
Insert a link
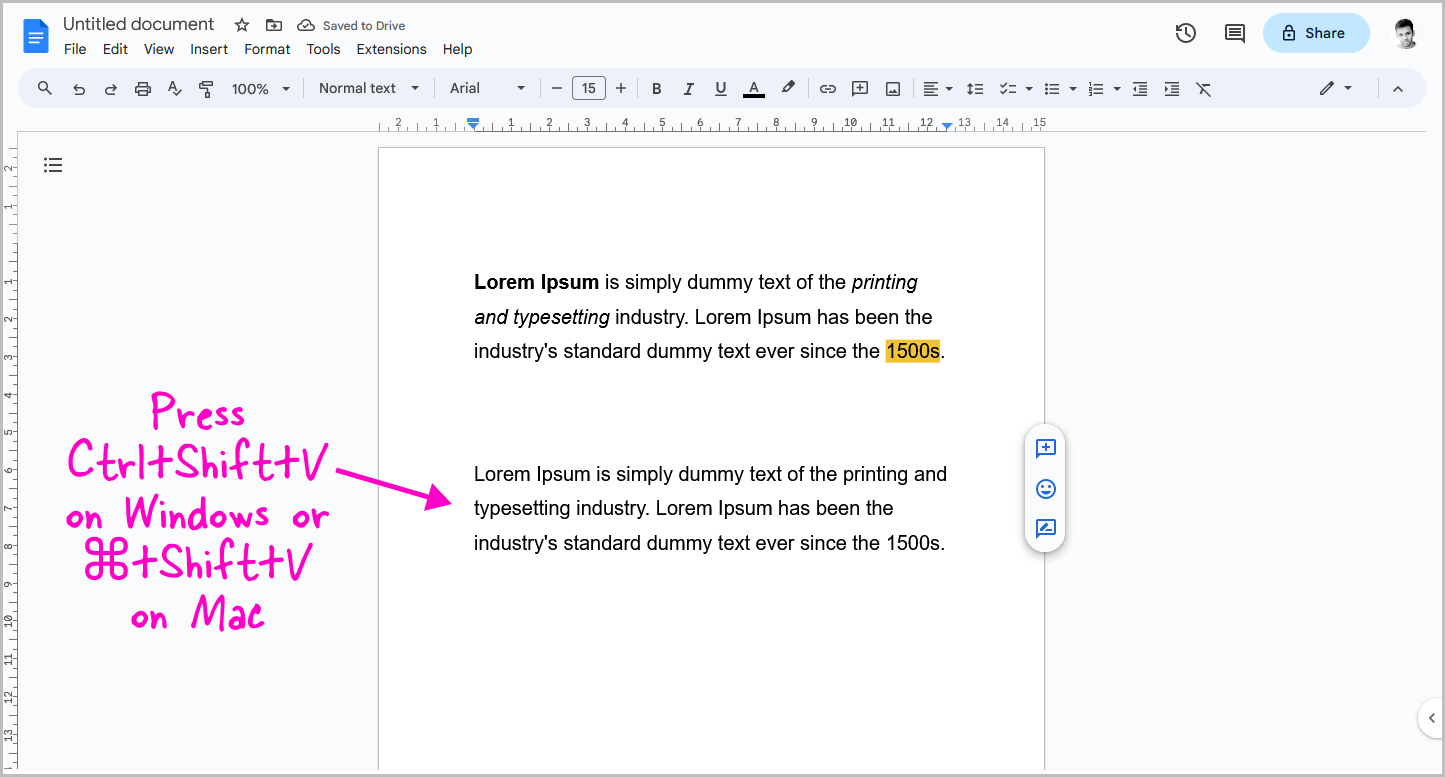[827, 88]
